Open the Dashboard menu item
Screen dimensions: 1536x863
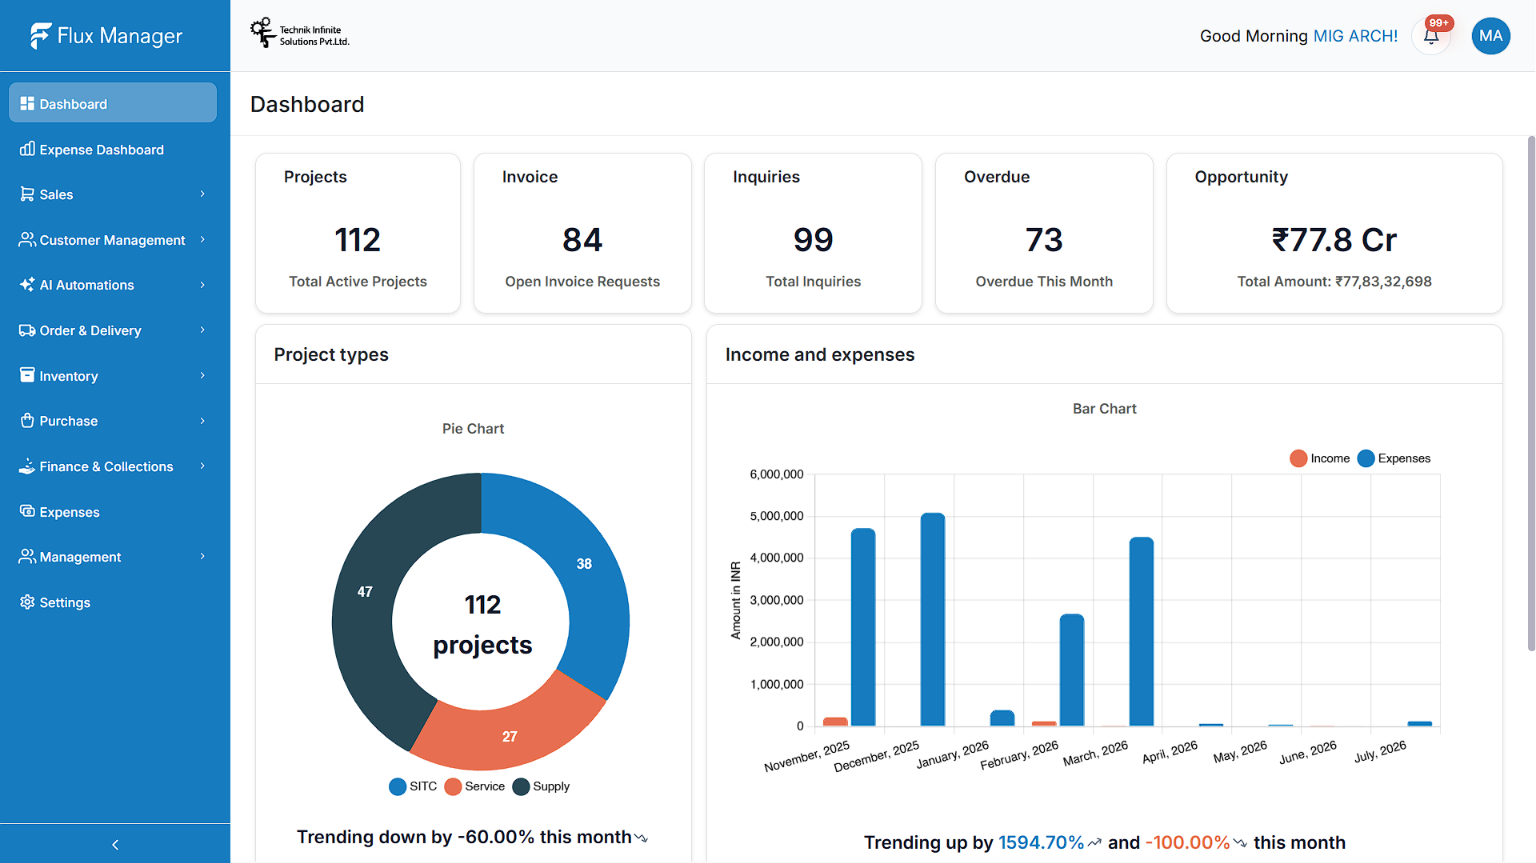pyautogui.click(x=113, y=103)
